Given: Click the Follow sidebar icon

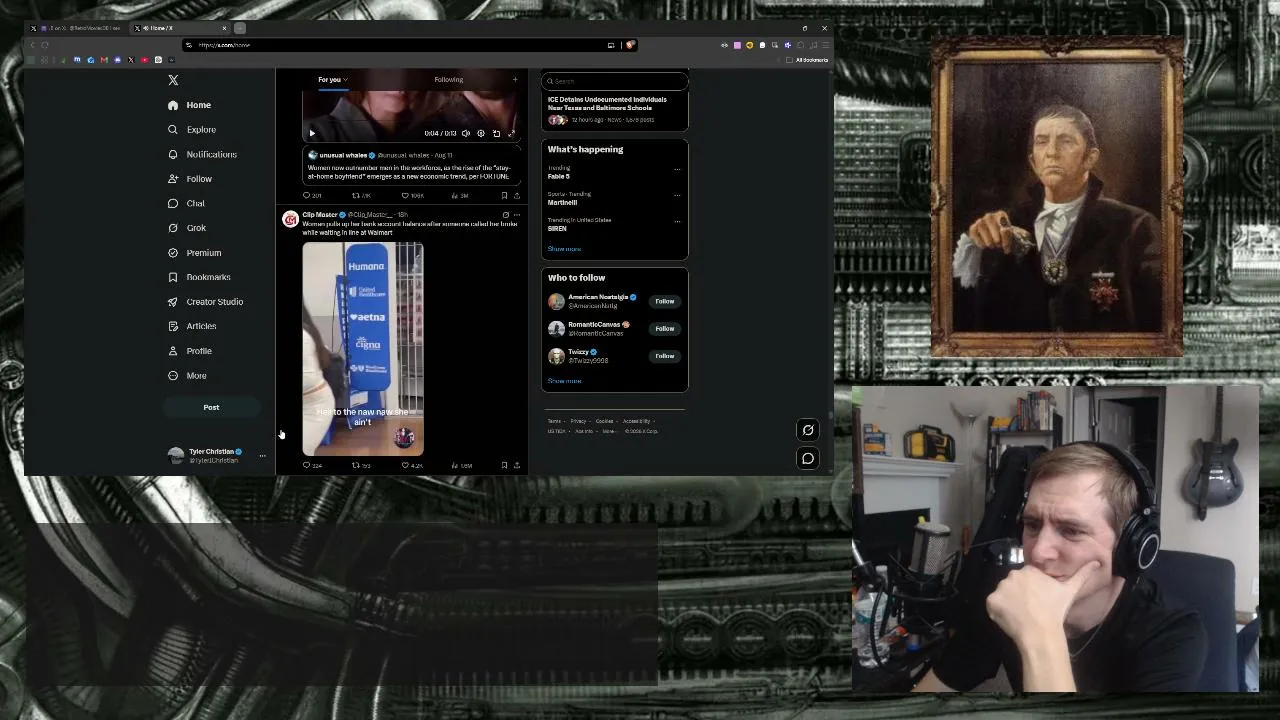Looking at the screenshot, I should click(173, 179).
